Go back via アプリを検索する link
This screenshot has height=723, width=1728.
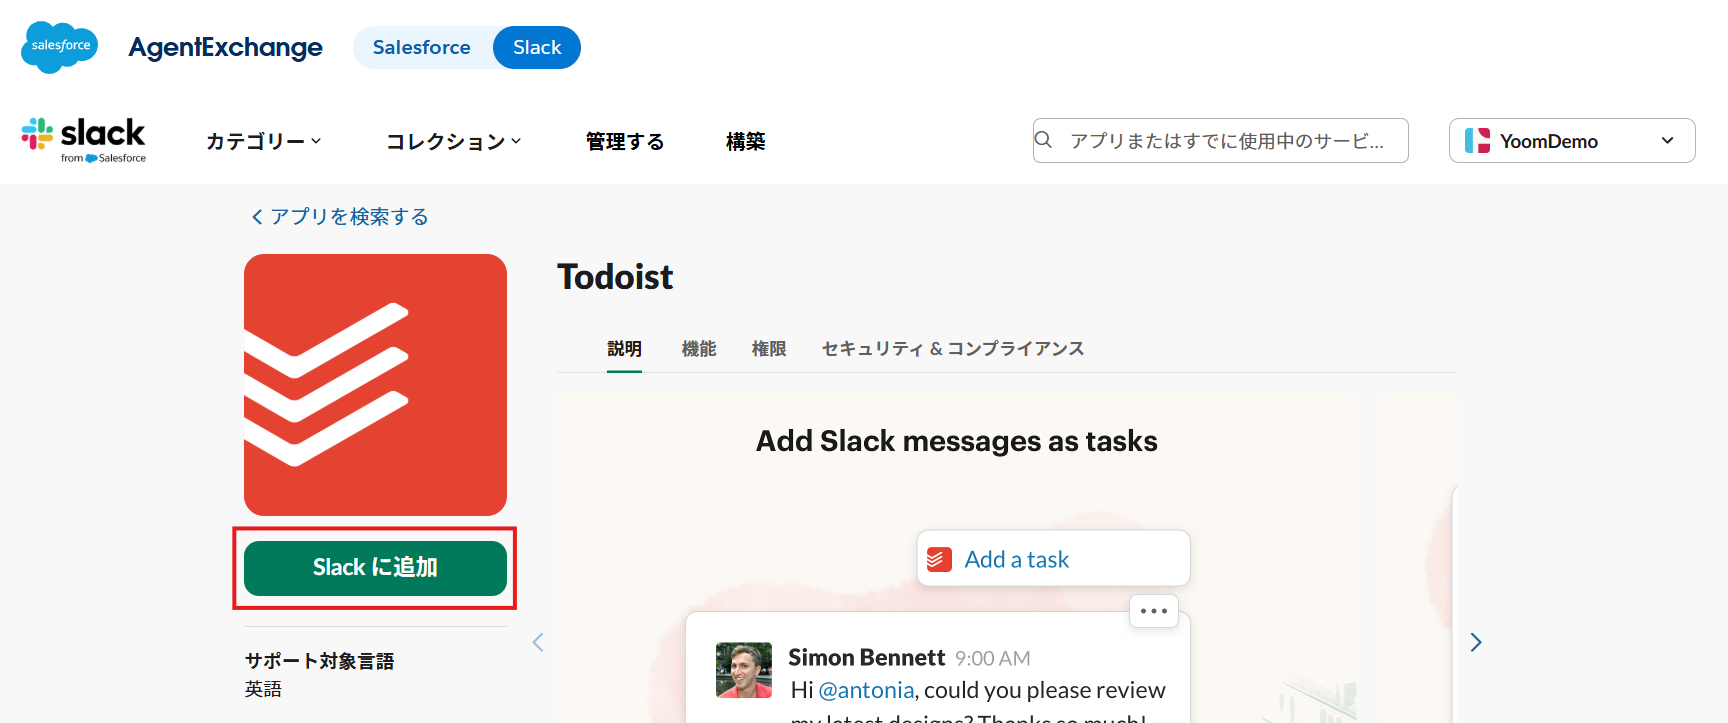(x=340, y=217)
